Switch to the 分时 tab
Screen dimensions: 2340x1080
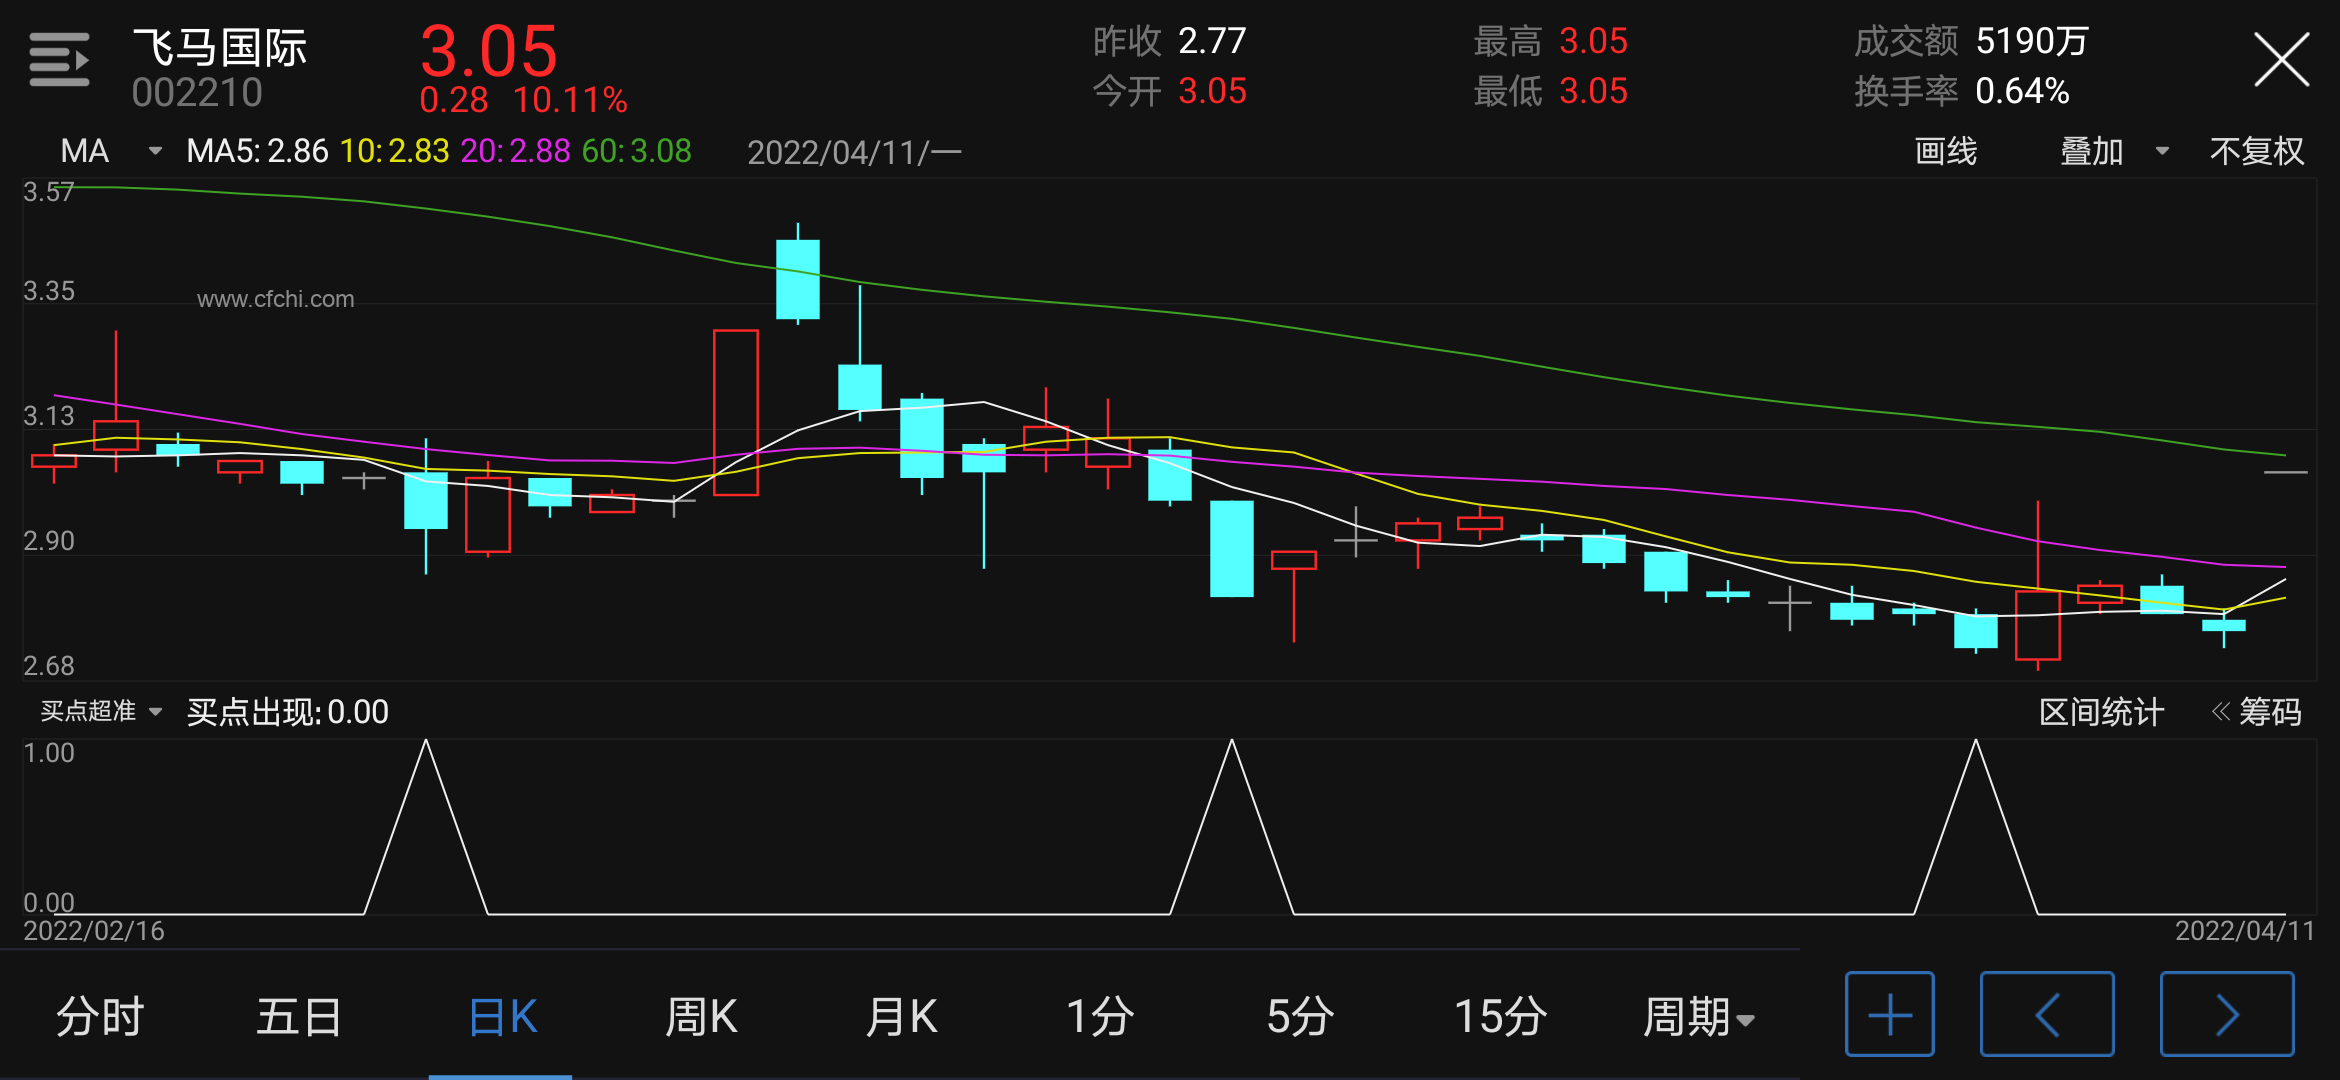pyautogui.click(x=100, y=1017)
